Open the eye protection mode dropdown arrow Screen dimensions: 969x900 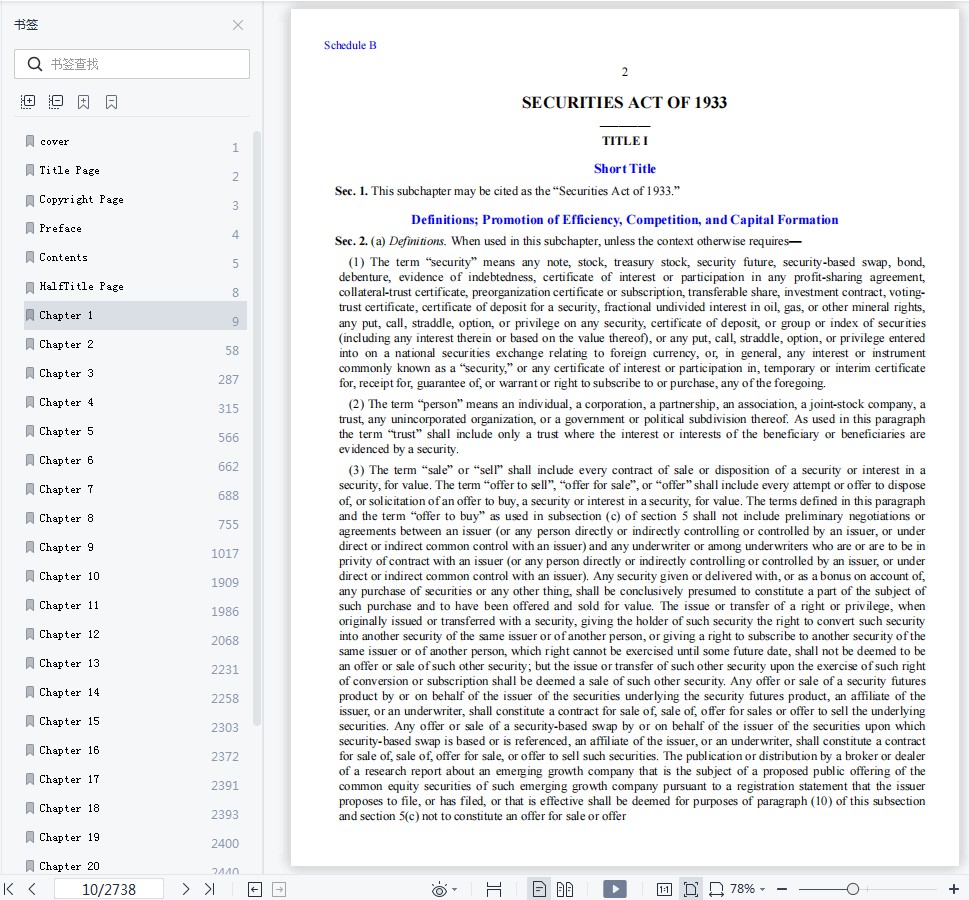coord(455,889)
